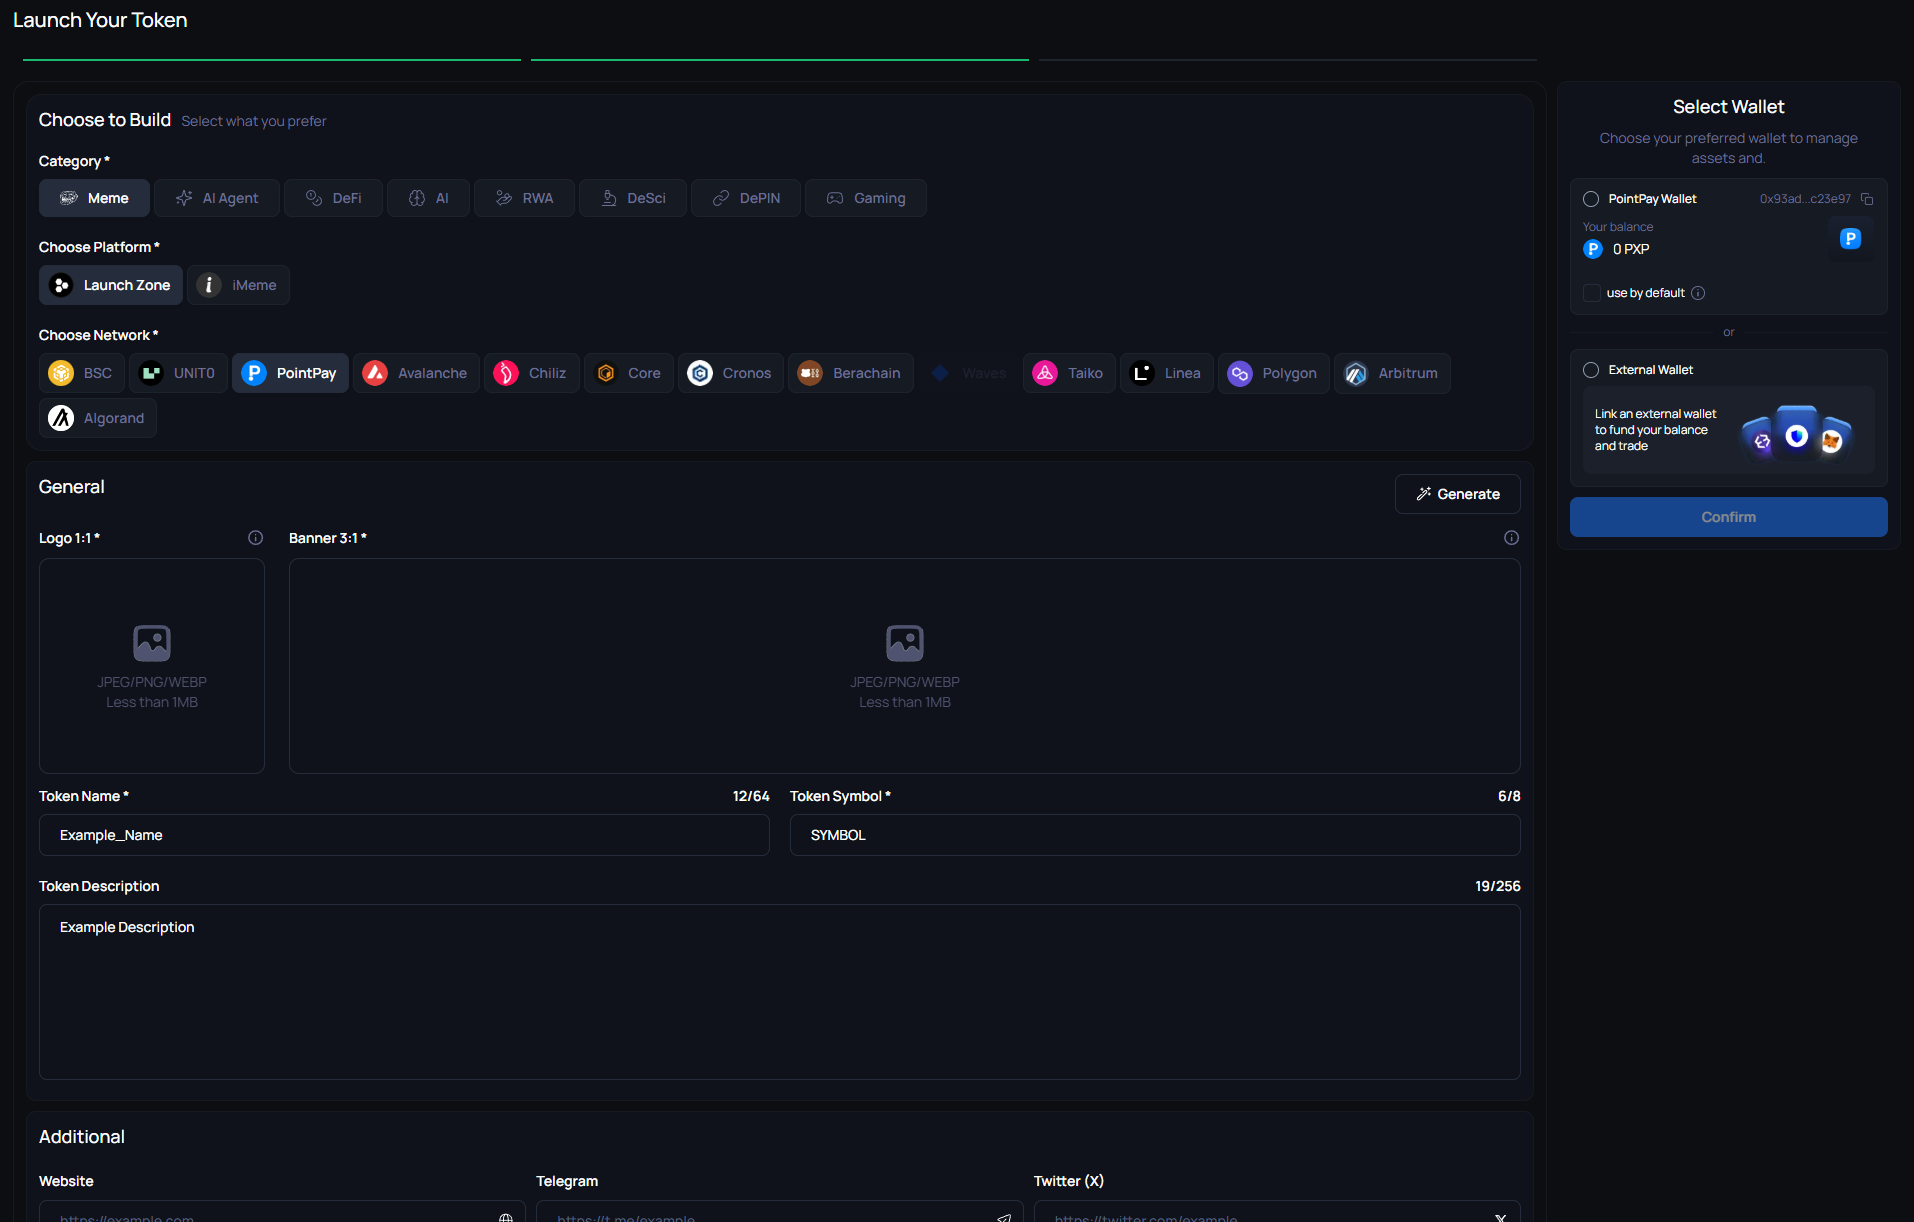Upload an image in the Logo box
Image resolution: width=1914 pixels, height=1222 pixels.
point(152,666)
